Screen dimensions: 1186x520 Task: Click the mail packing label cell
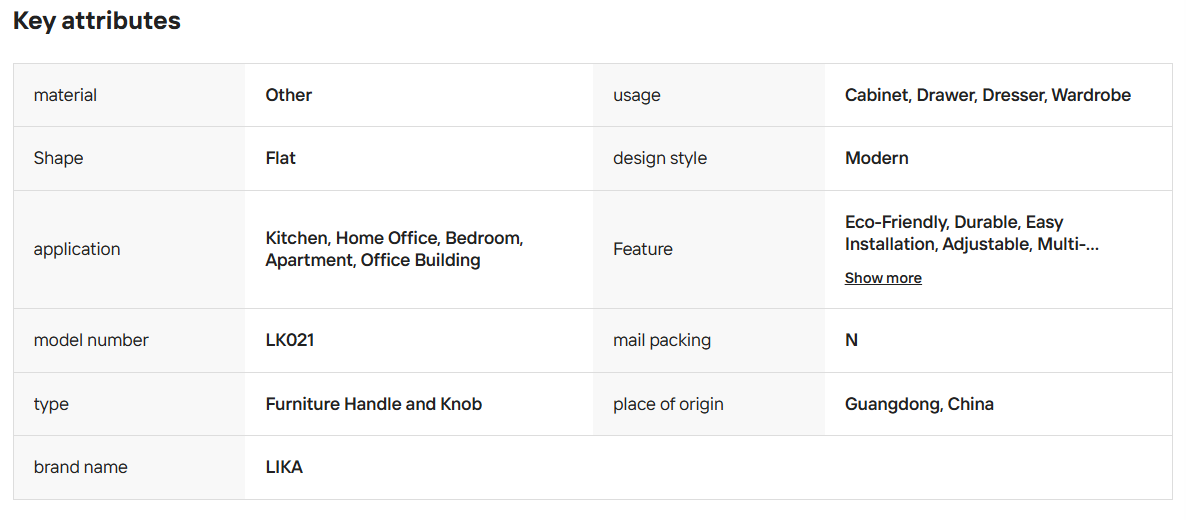click(709, 341)
